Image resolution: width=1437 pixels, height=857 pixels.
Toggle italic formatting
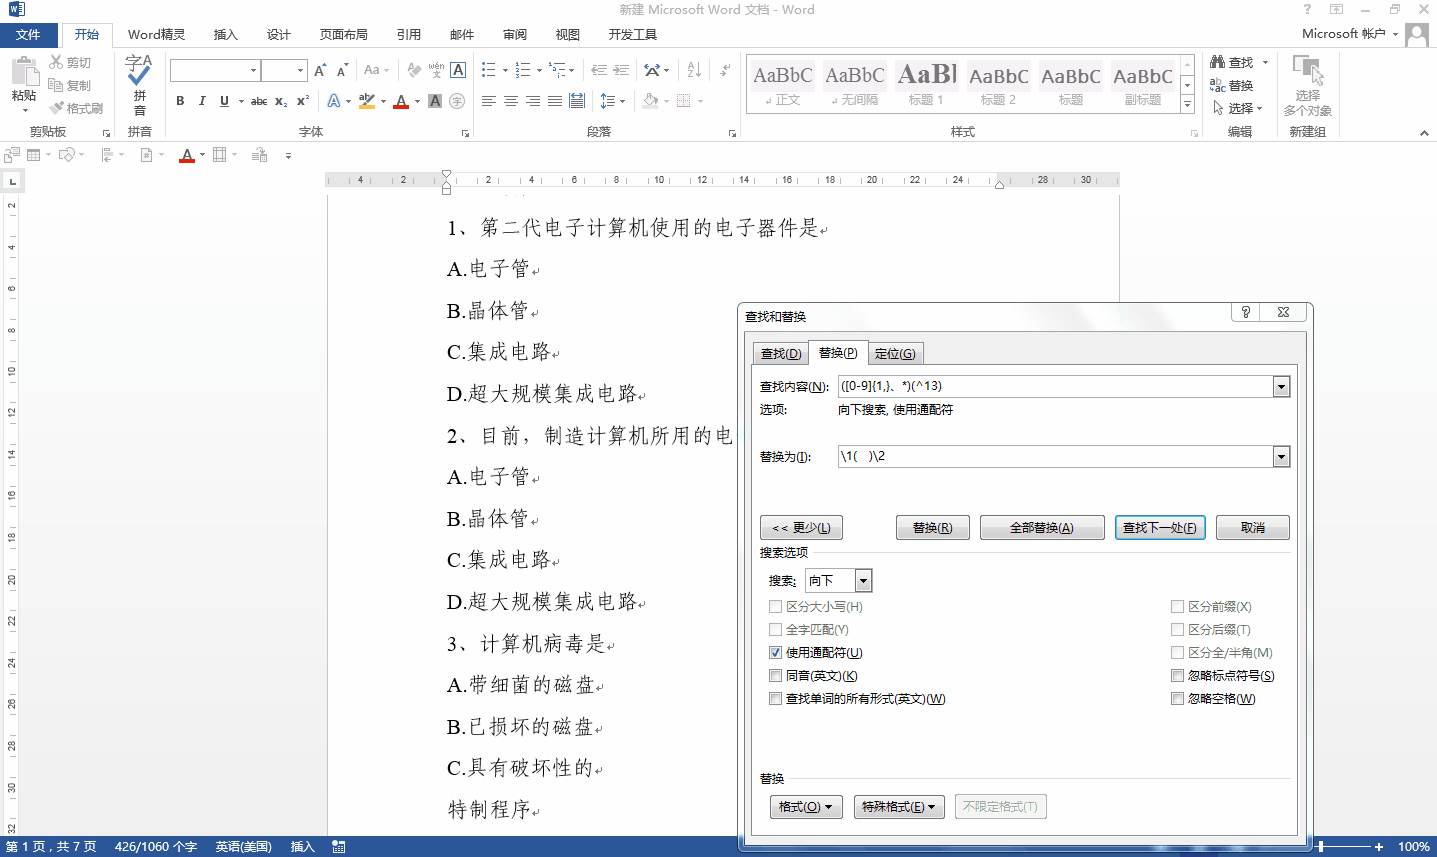202,101
